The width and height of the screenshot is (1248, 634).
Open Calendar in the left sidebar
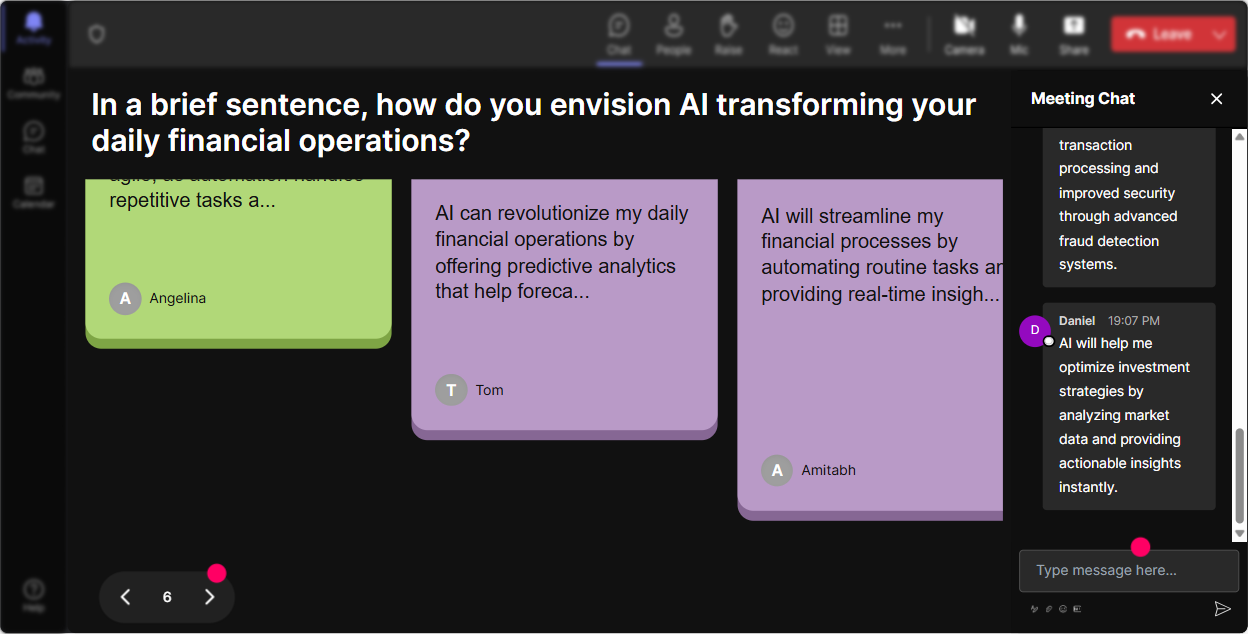tap(33, 191)
